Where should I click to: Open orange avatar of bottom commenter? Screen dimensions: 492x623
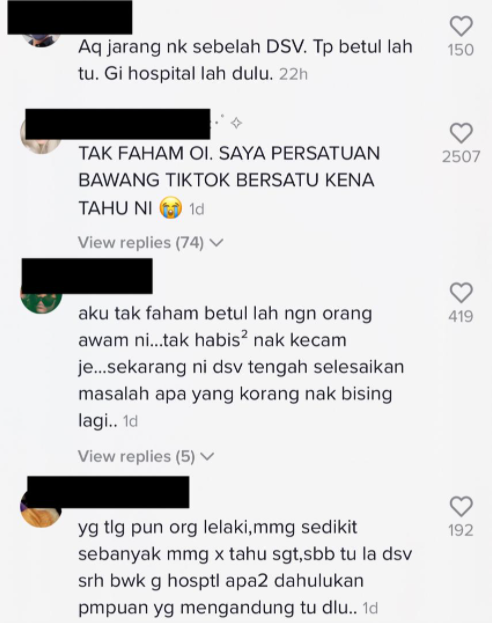tap(41, 517)
